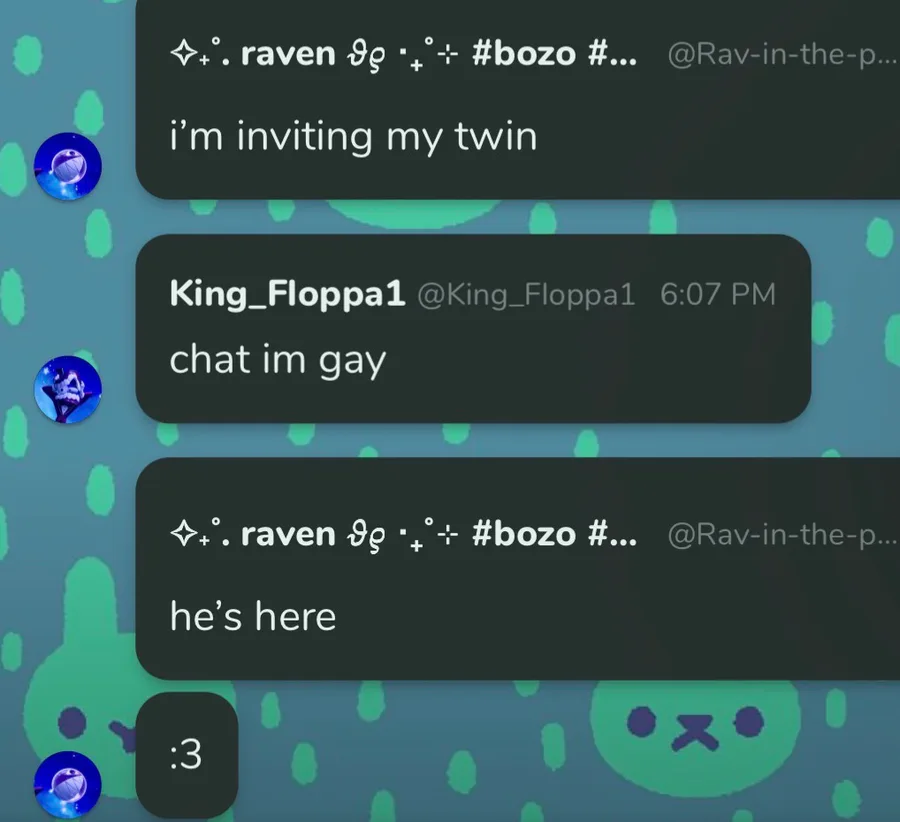Select the King_Floppa1 display name
Viewport: 900px width, 822px height.
click(x=288, y=294)
